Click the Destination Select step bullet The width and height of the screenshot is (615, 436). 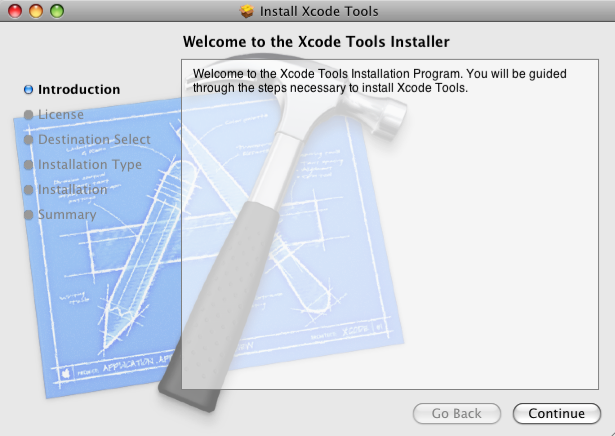(x=28, y=140)
